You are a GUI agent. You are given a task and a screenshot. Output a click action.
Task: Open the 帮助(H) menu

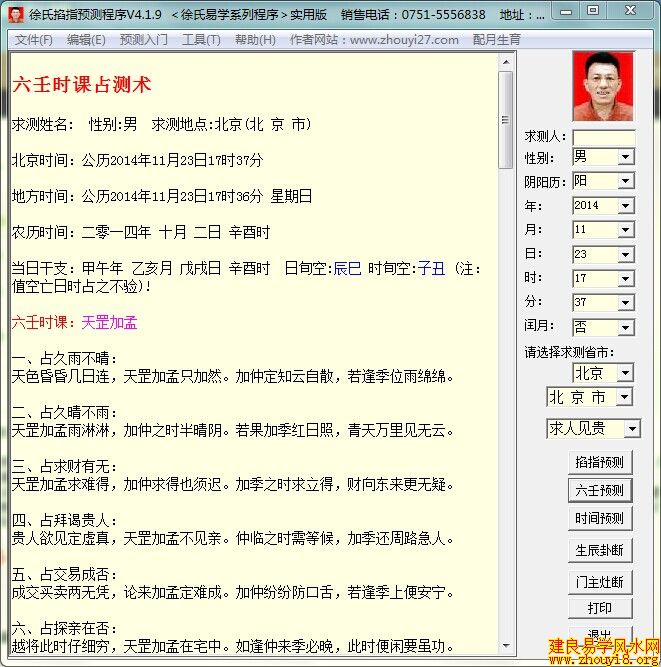255,40
